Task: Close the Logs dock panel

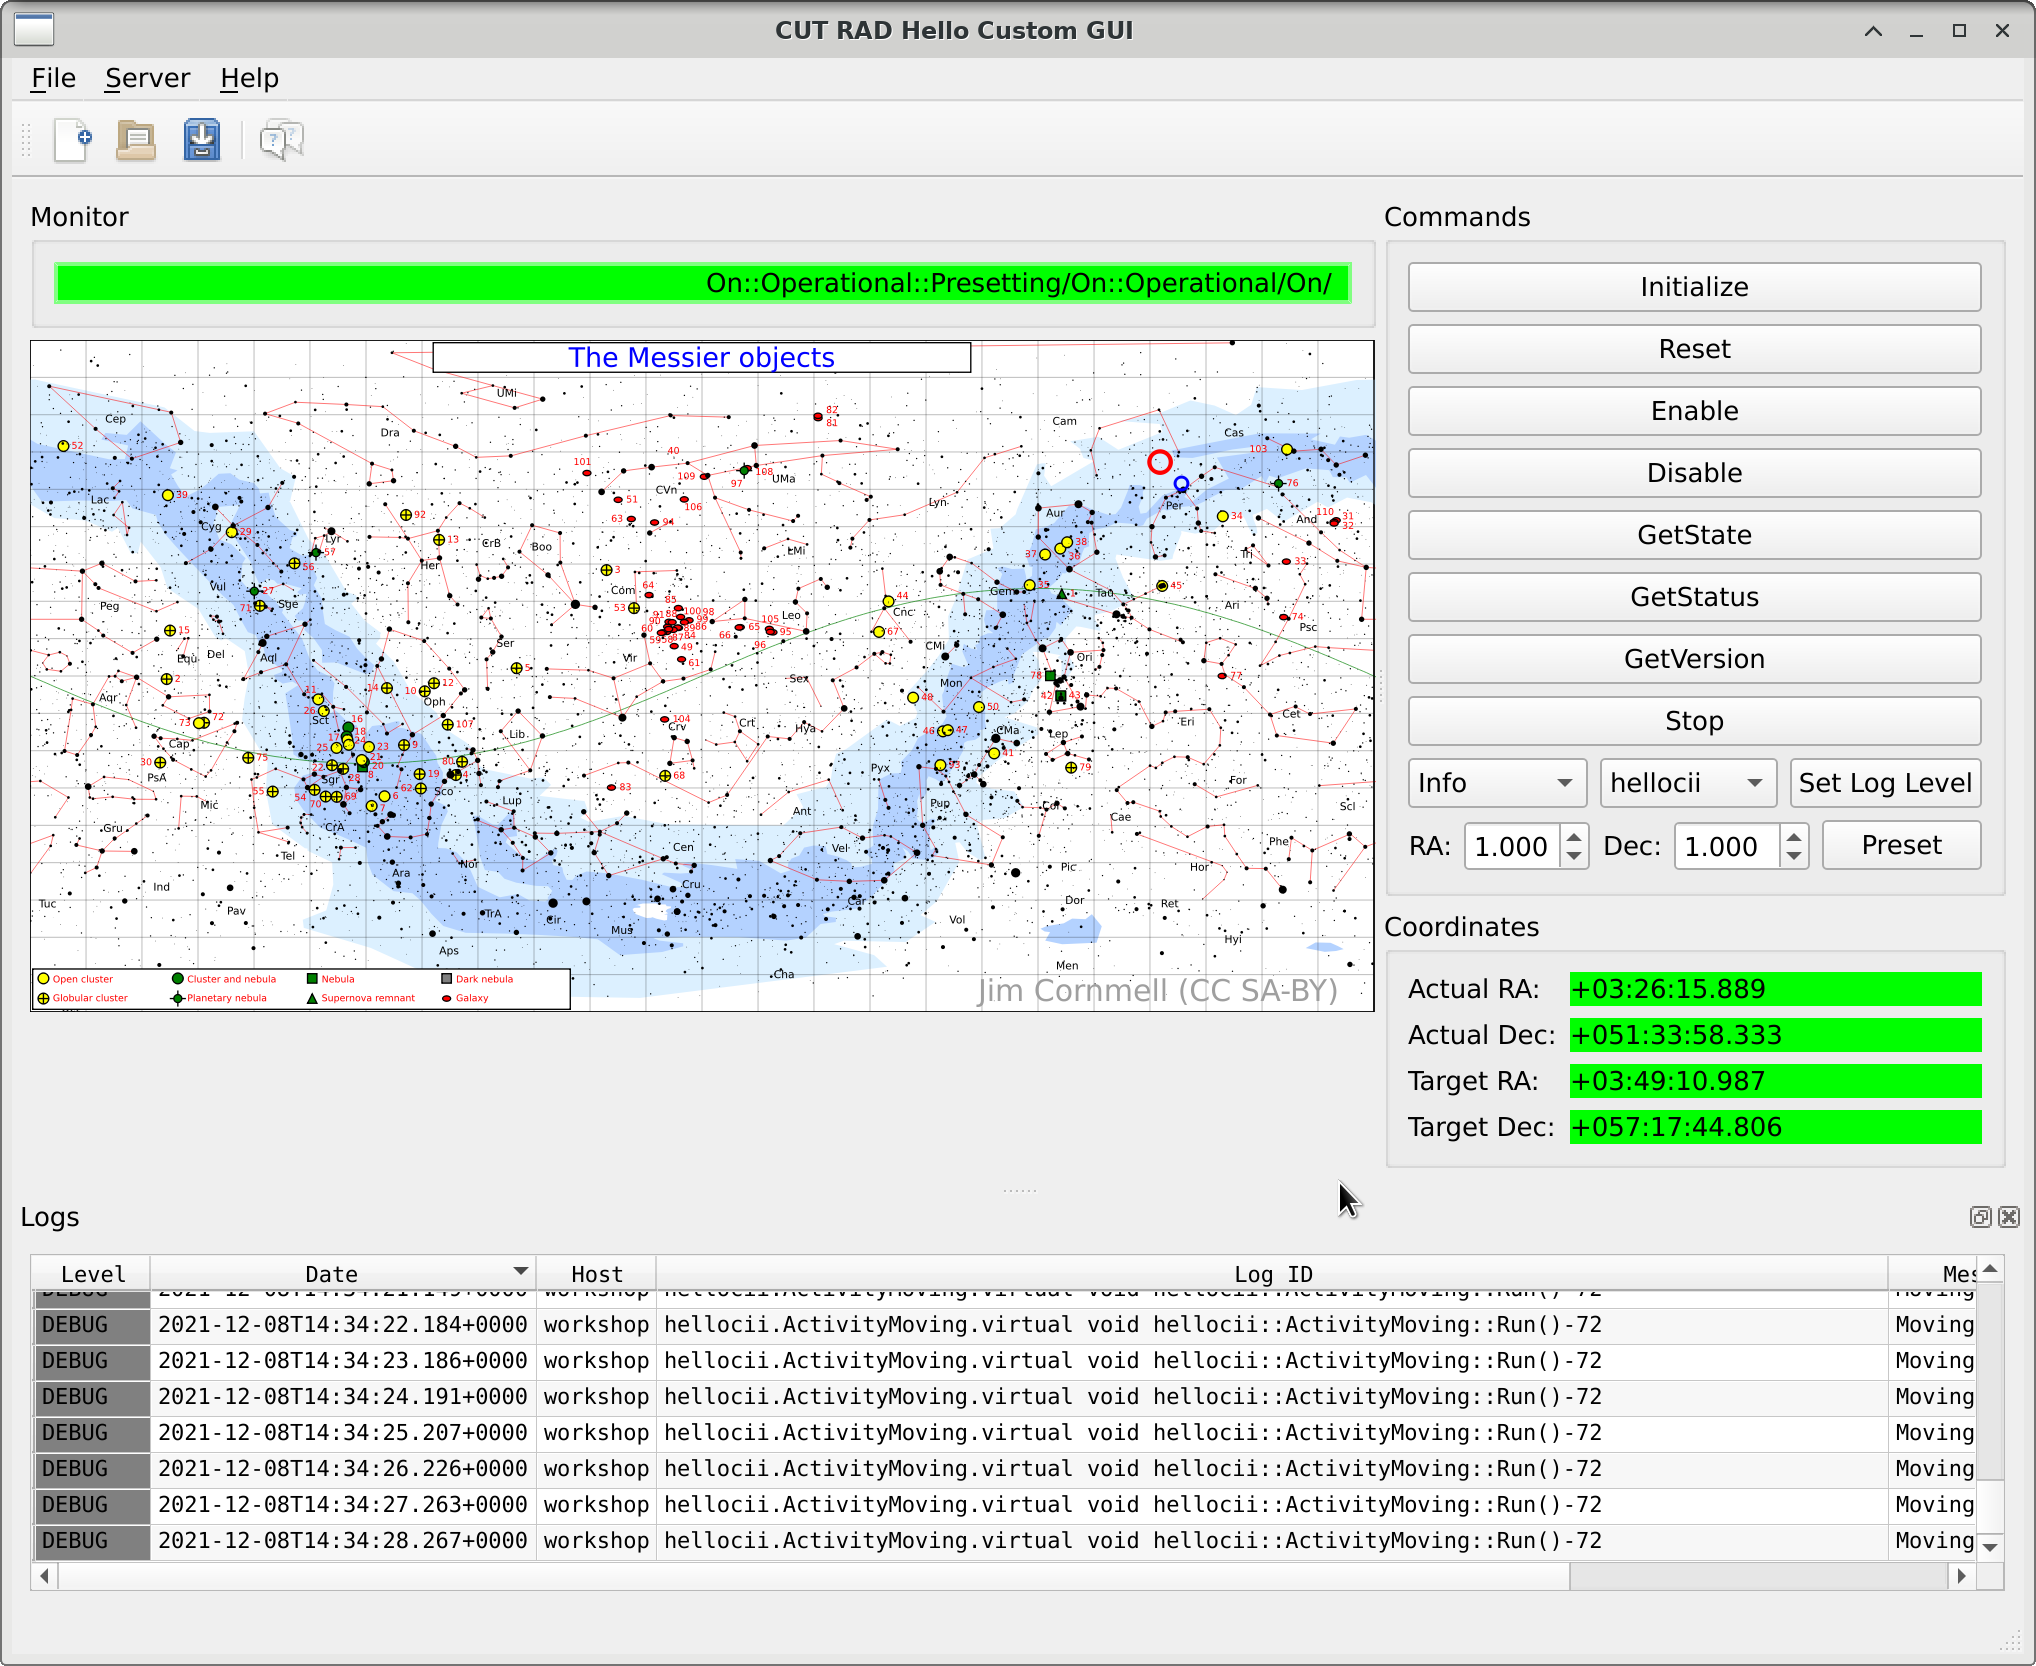Action: (x=2009, y=1217)
